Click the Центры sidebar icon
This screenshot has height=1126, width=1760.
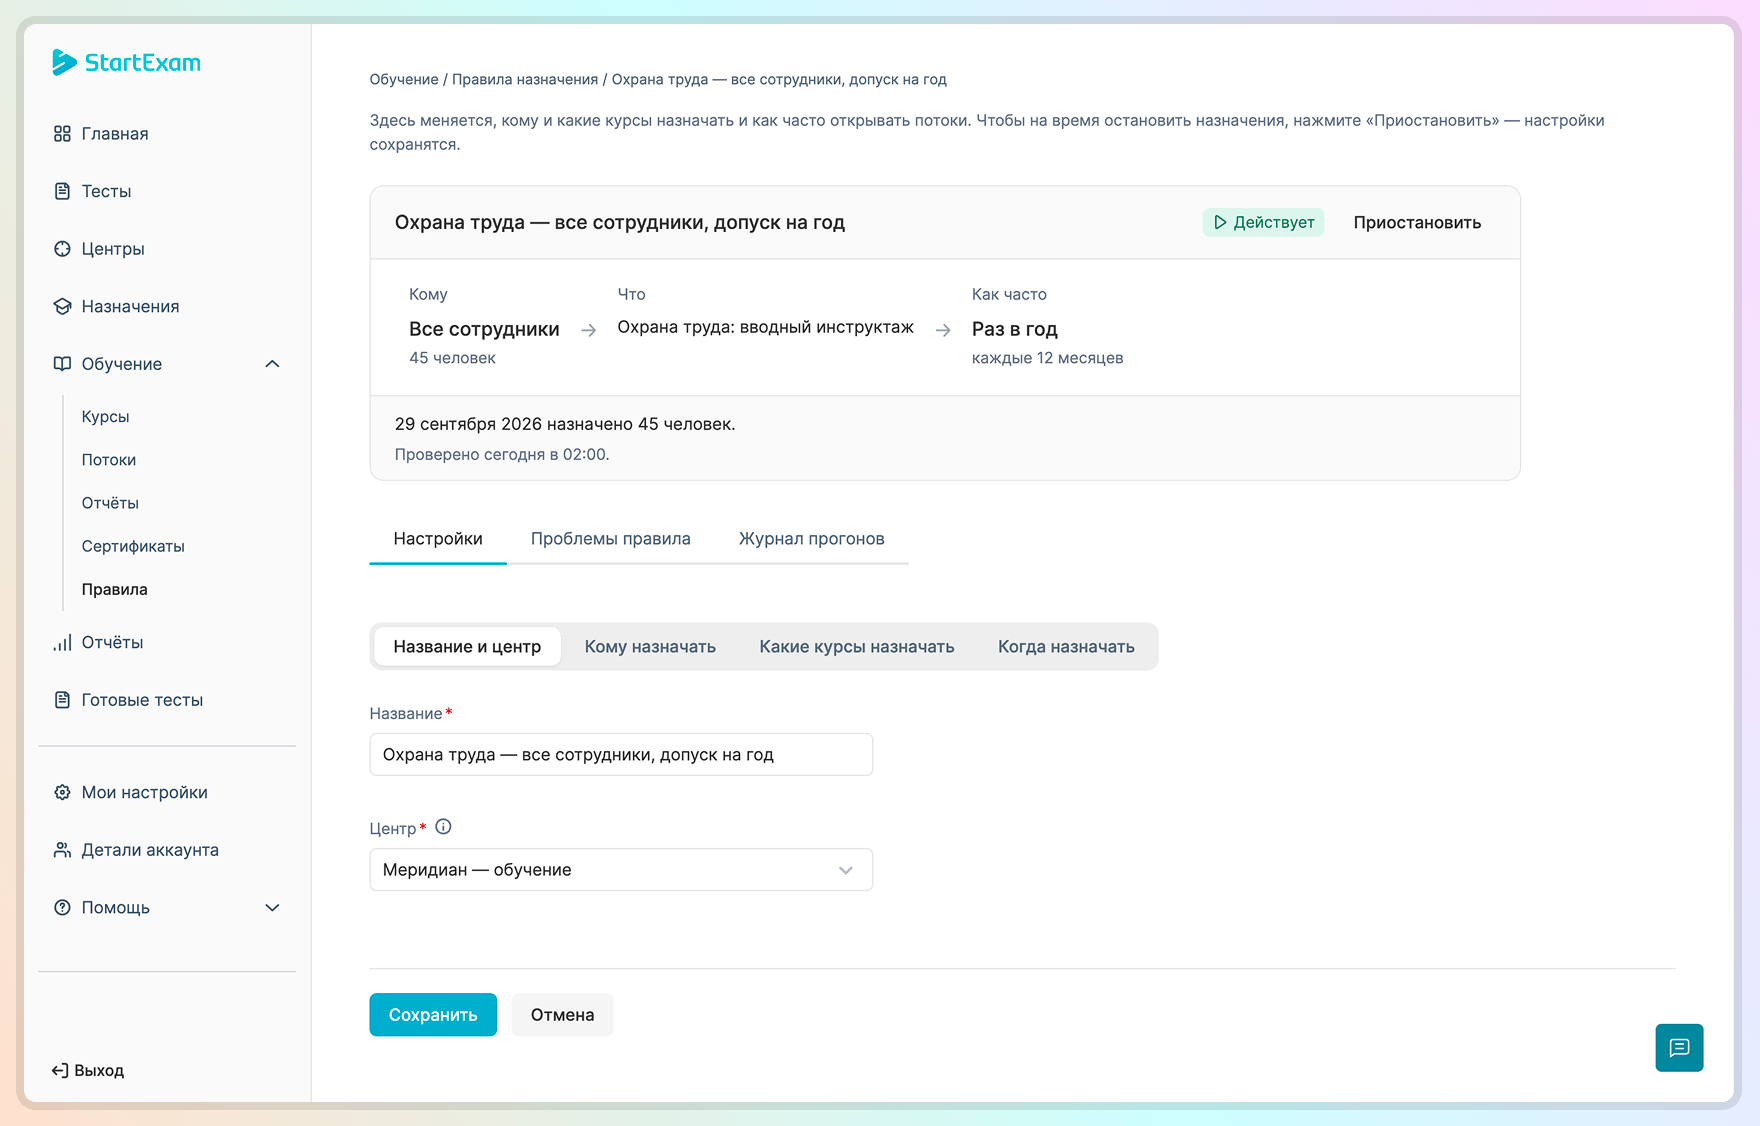click(x=62, y=249)
